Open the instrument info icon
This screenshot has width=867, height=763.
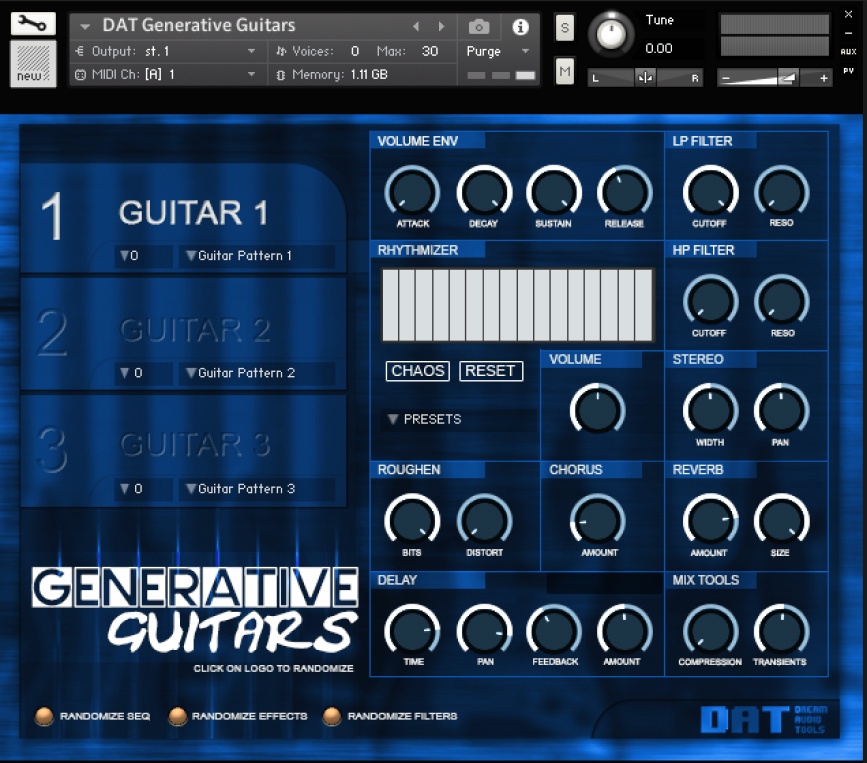(520, 27)
